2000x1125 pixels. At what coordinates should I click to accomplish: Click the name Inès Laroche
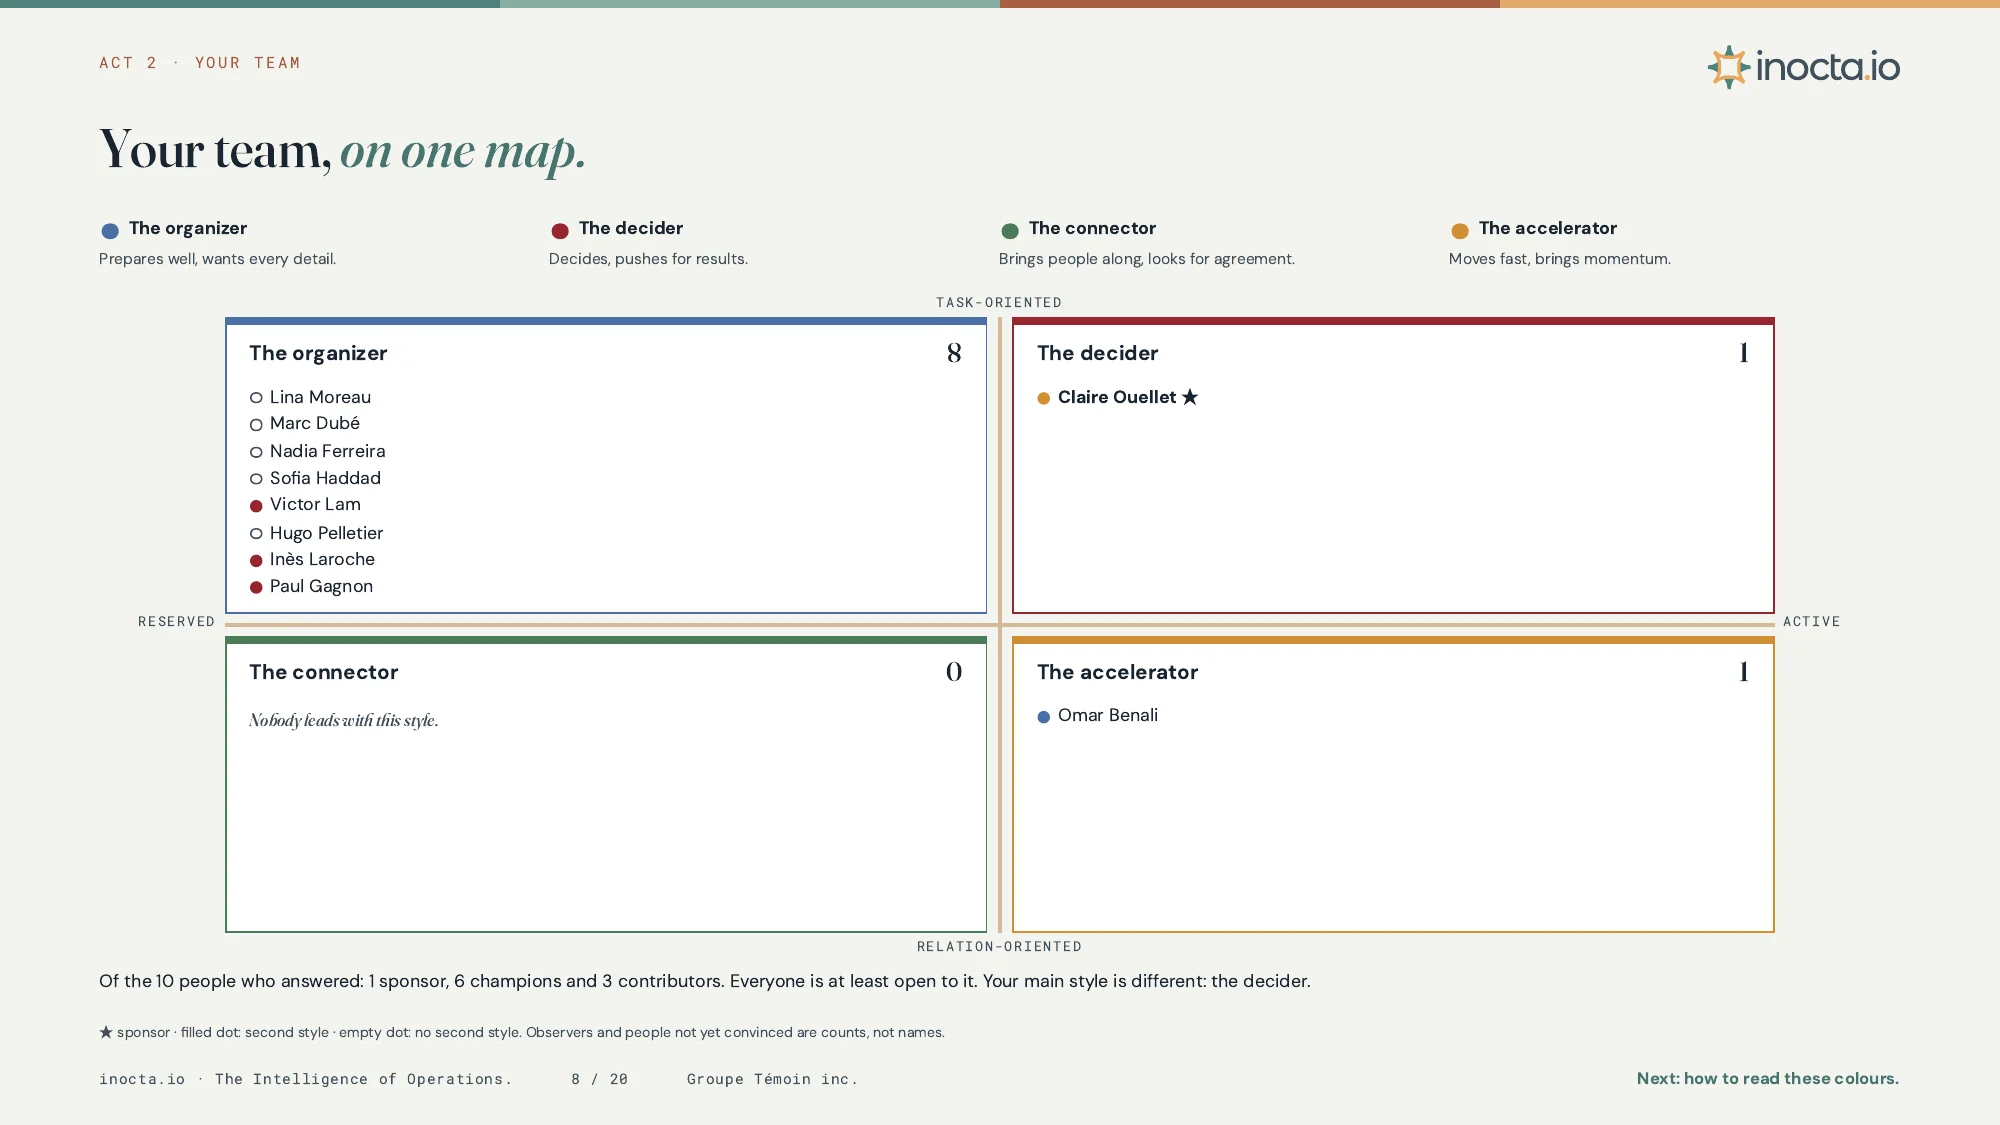tap(322, 560)
